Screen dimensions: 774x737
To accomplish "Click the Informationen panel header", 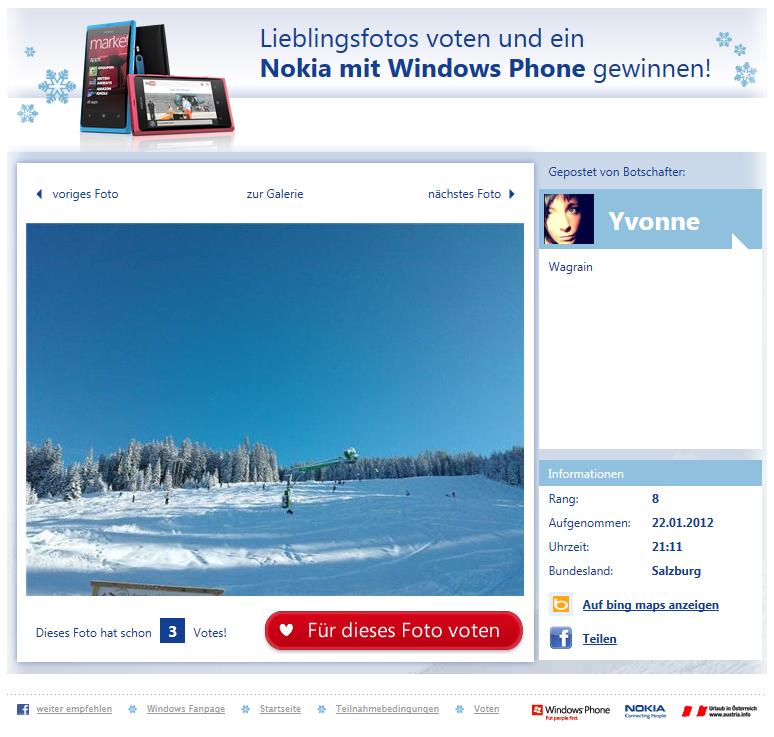I will point(650,473).
